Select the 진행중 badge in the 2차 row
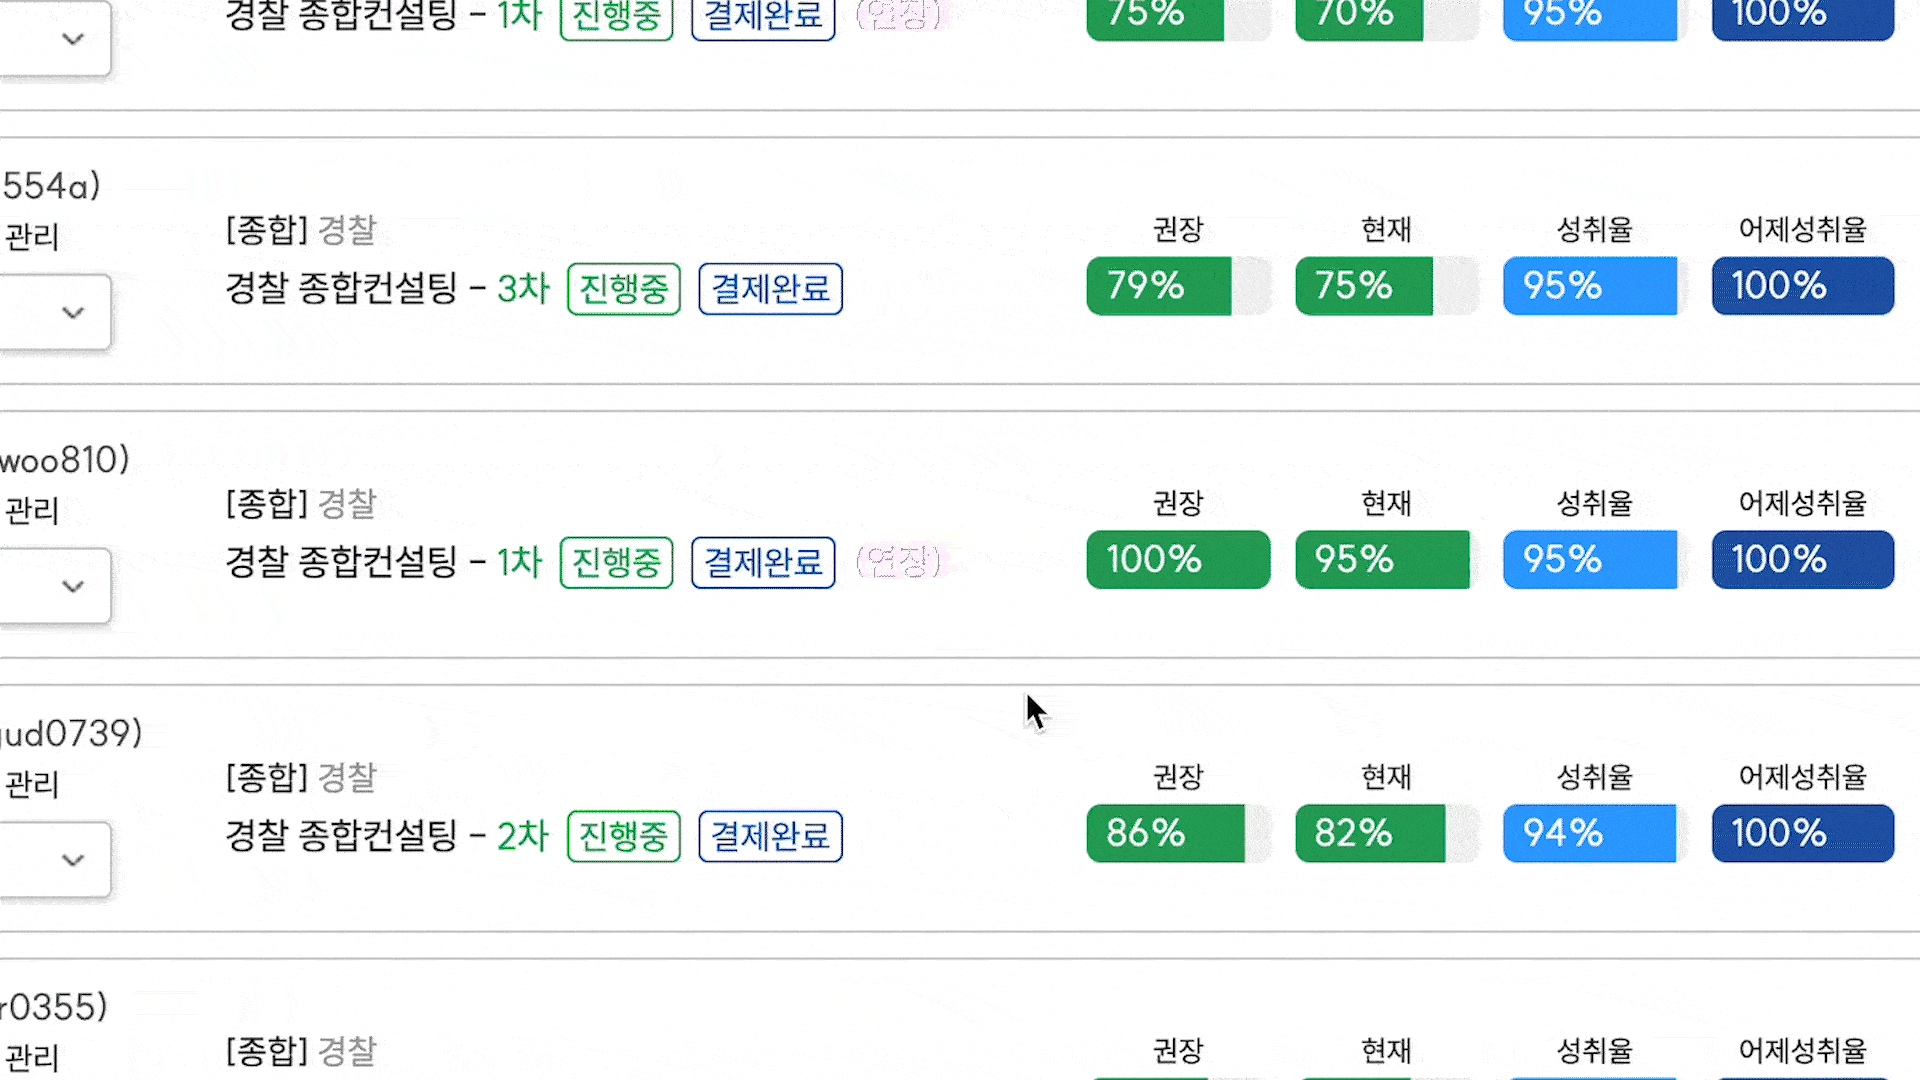The height and width of the screenshot is (1080, 1920). coord(624,836)
